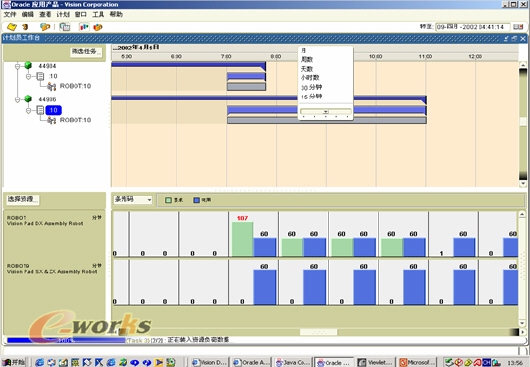
Task: Click the date field showing 2002 04:41:14
Action: [x=472, y=27]
